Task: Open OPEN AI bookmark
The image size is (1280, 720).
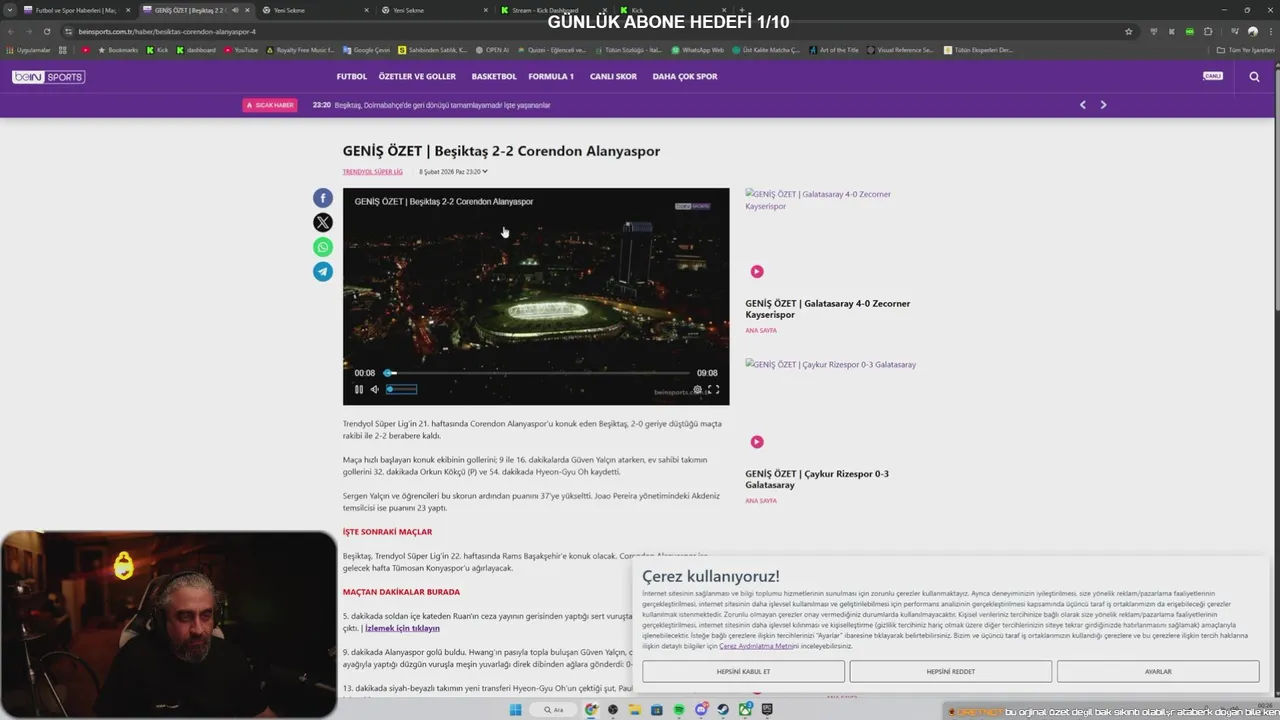Action: [492, 50]
